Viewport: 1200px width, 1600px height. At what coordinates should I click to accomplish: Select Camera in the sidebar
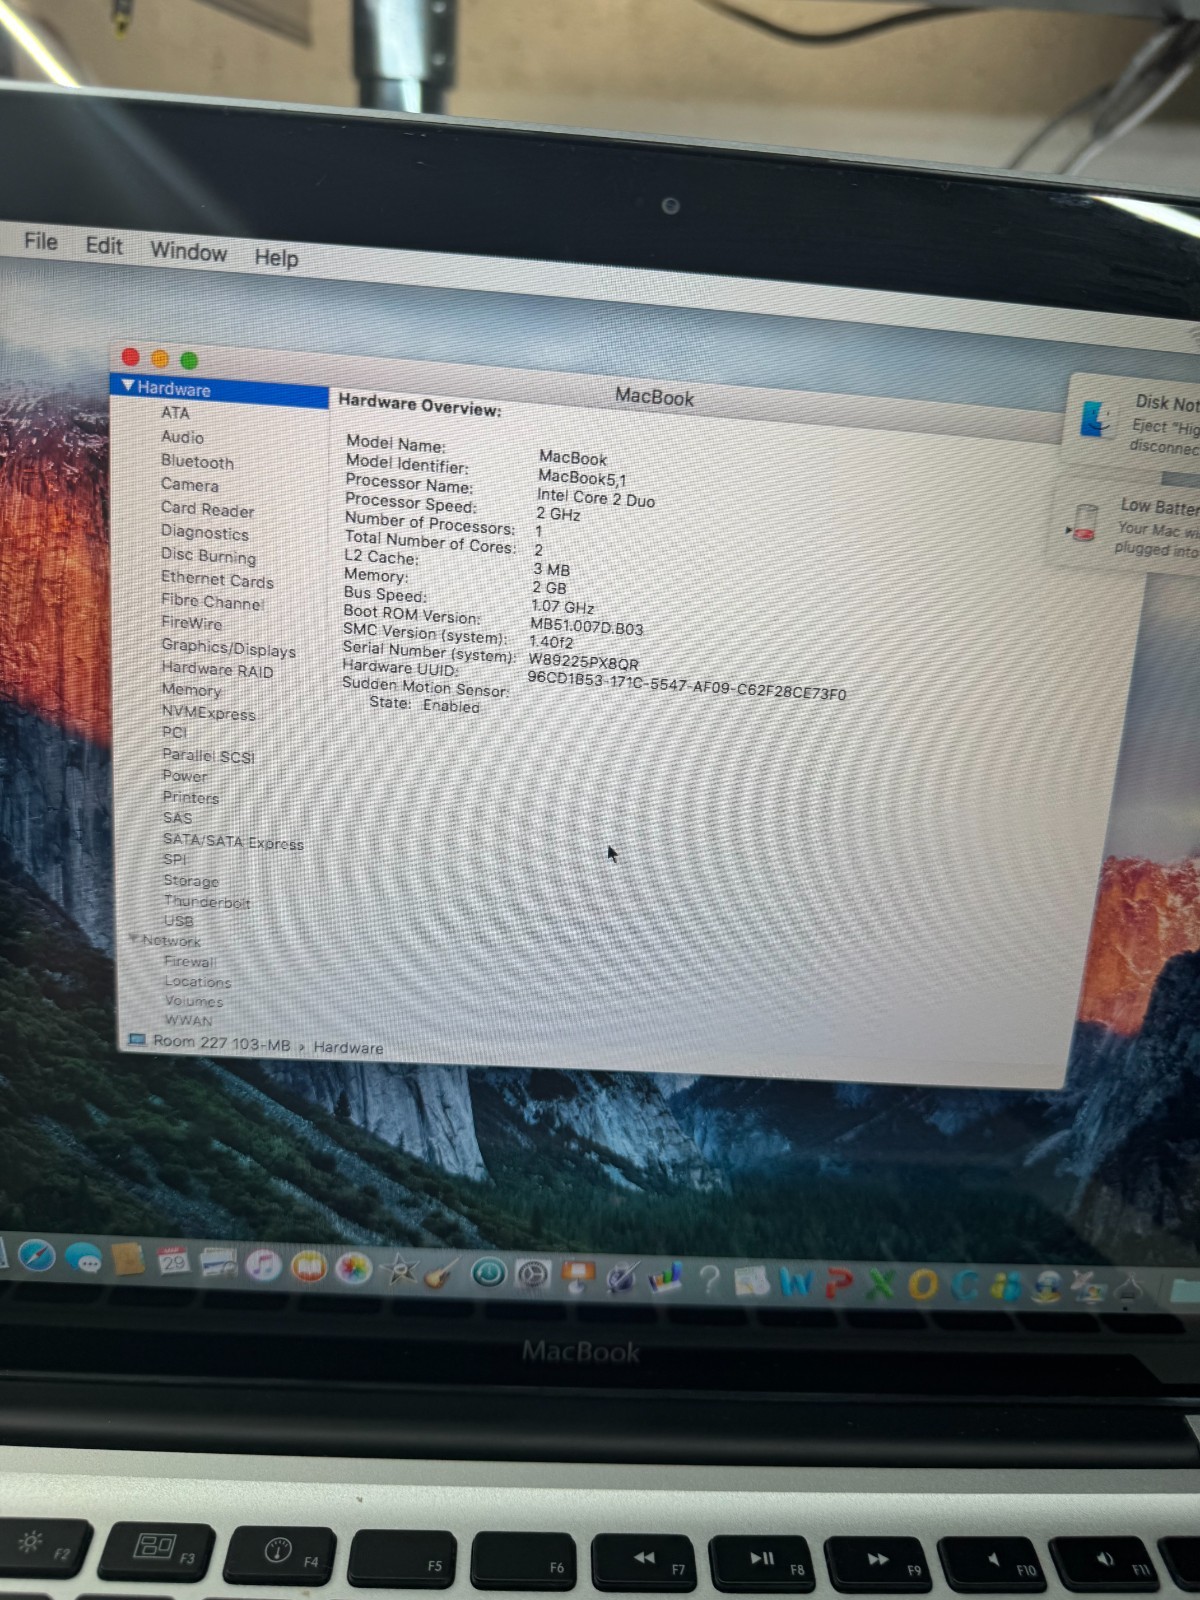coord(189,485)
